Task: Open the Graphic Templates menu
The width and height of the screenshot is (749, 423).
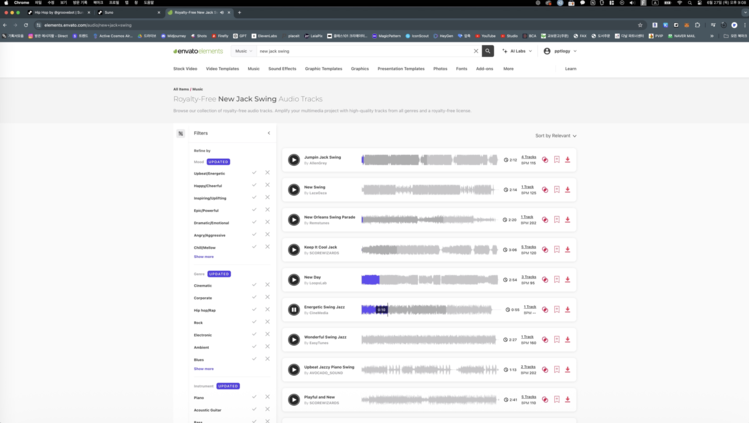Action: (x=323, y=69)
